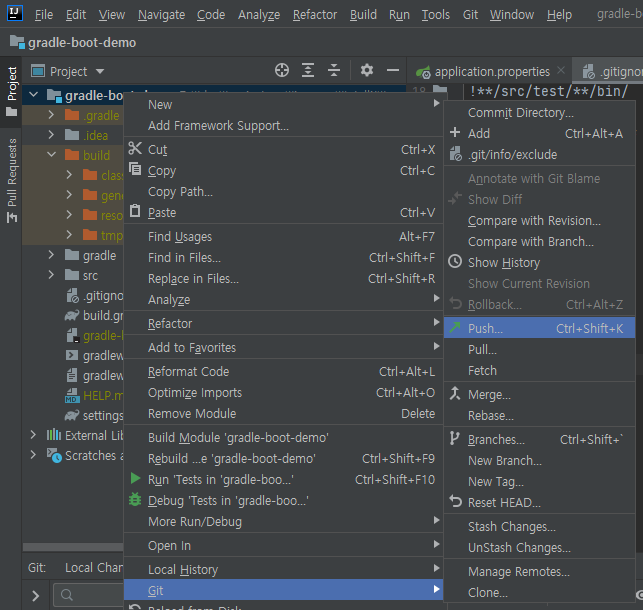The width and height of the screenshot is (643, 610).
Task: Click the branch icon beside Branches
Action: click(x=454, y=438)
